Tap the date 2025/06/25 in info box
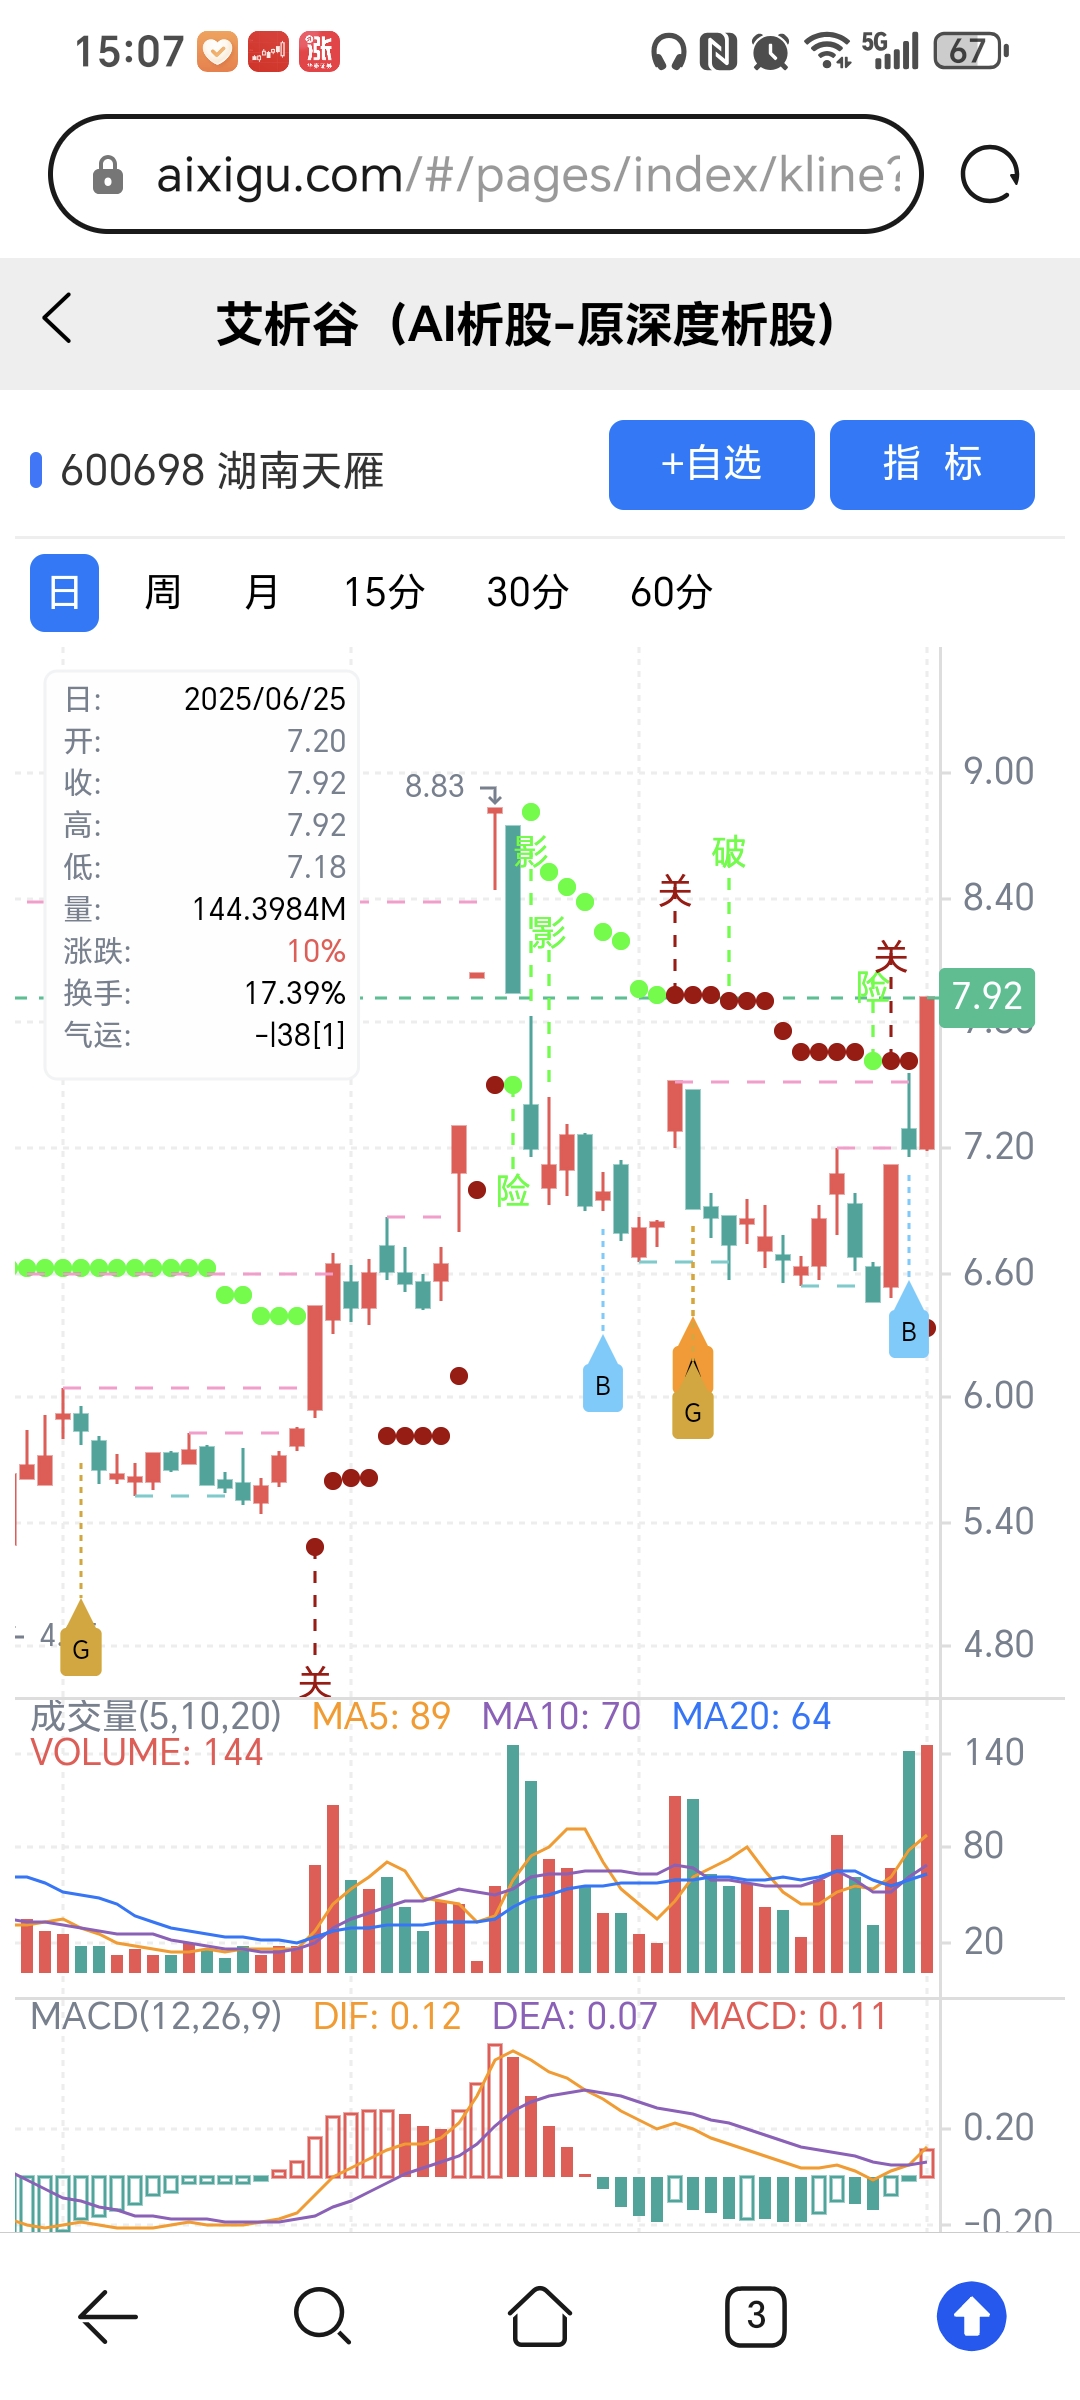Screen dimensions: 1080x2400 [265, 699]
